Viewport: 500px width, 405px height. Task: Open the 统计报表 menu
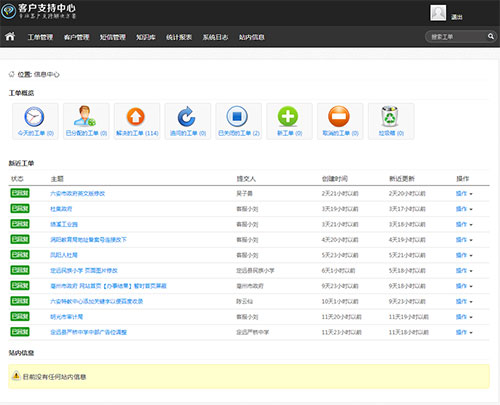(x=179, y=37)
